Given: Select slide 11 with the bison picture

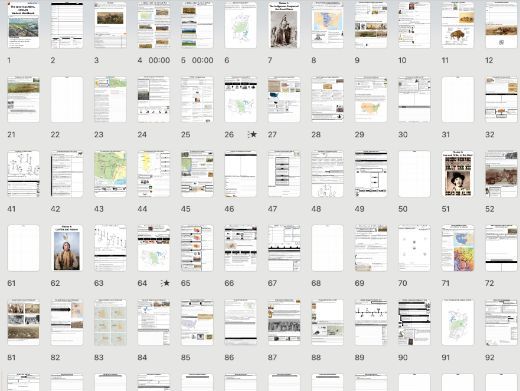Looking at the screenshot, I should pyautogui.click(x=458, y=26).
